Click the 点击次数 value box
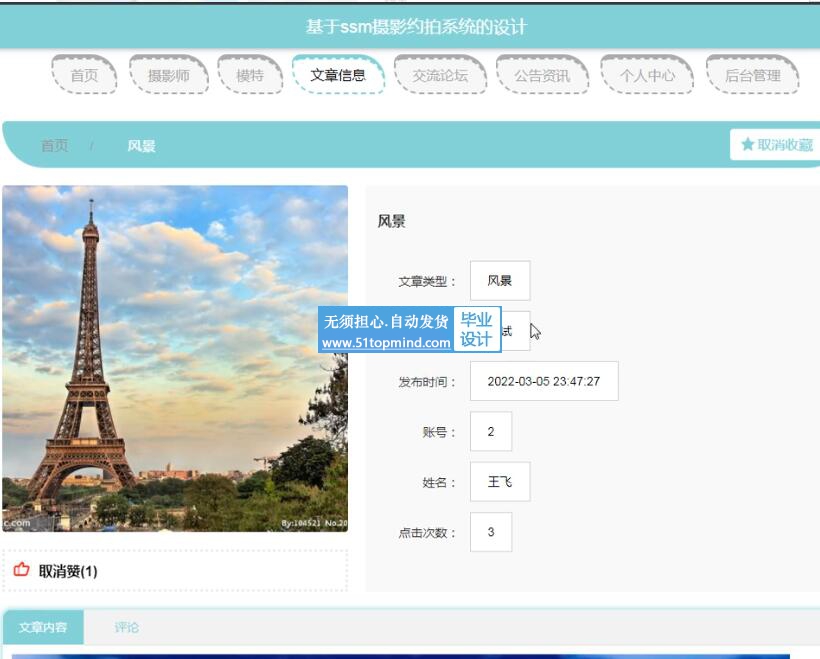This screenshot has width=820, height=659. pyautogui.click(x=490, y=532)
